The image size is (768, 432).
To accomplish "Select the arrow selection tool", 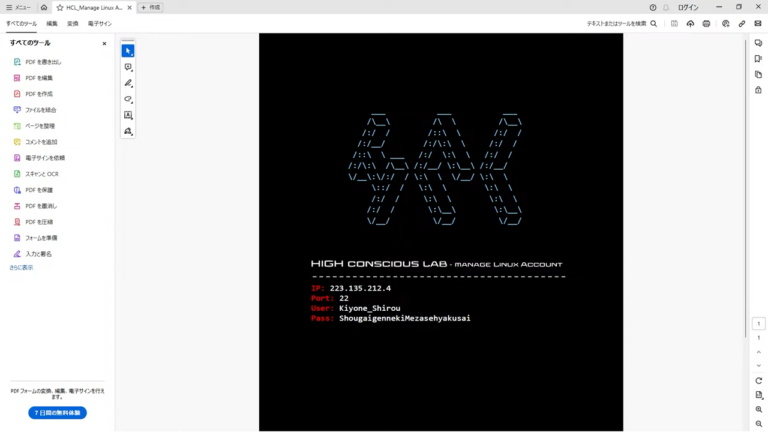I will [128, 51].
